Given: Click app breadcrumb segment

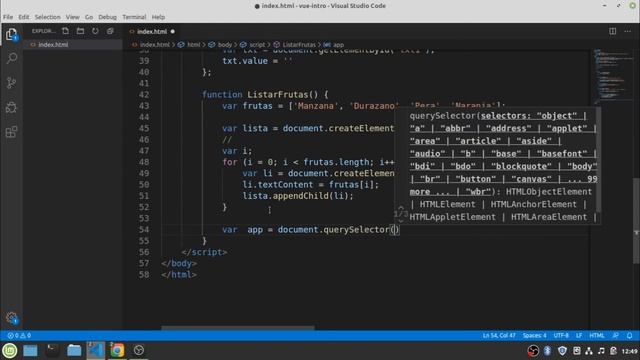Looking at the screenshot, I should [x=338, y=45].
